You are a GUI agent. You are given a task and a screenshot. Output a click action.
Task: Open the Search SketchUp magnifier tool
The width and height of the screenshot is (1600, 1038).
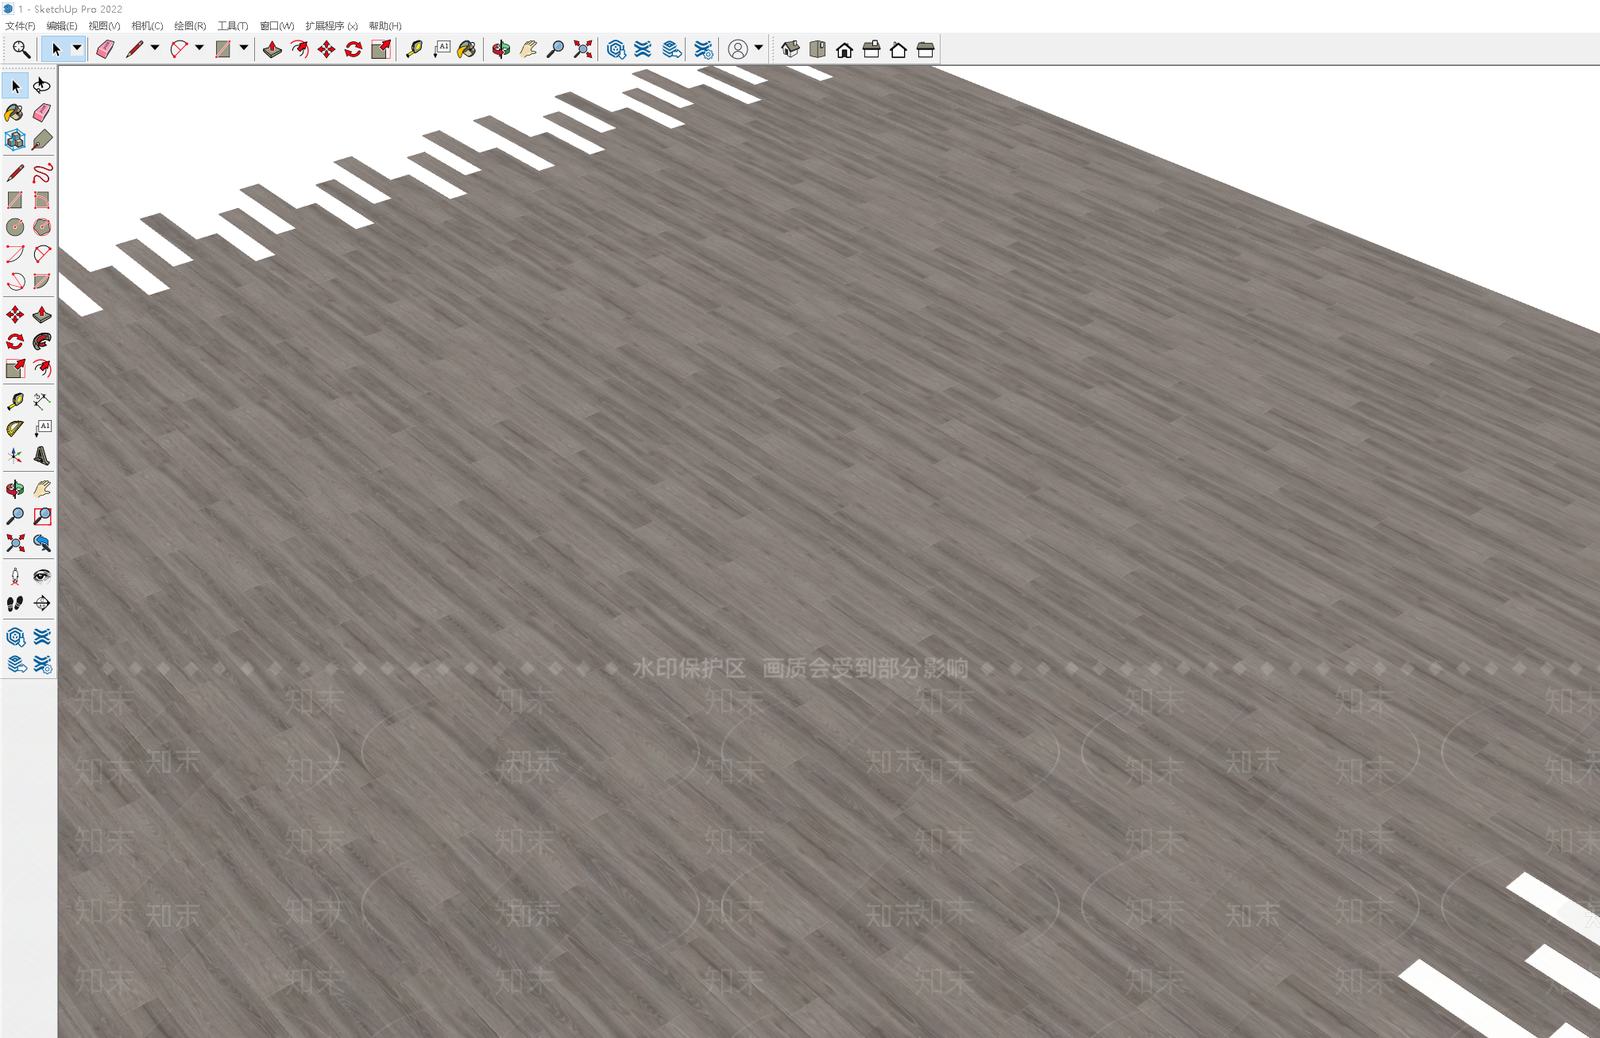pyautogui.click(x=20, y=49)
